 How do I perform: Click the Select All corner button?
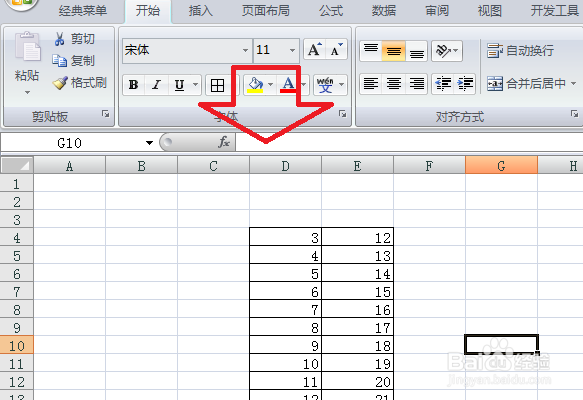point(17,165)
